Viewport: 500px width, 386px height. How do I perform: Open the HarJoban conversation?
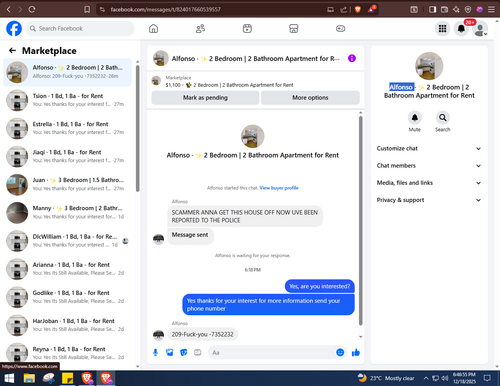pos(67,325)
